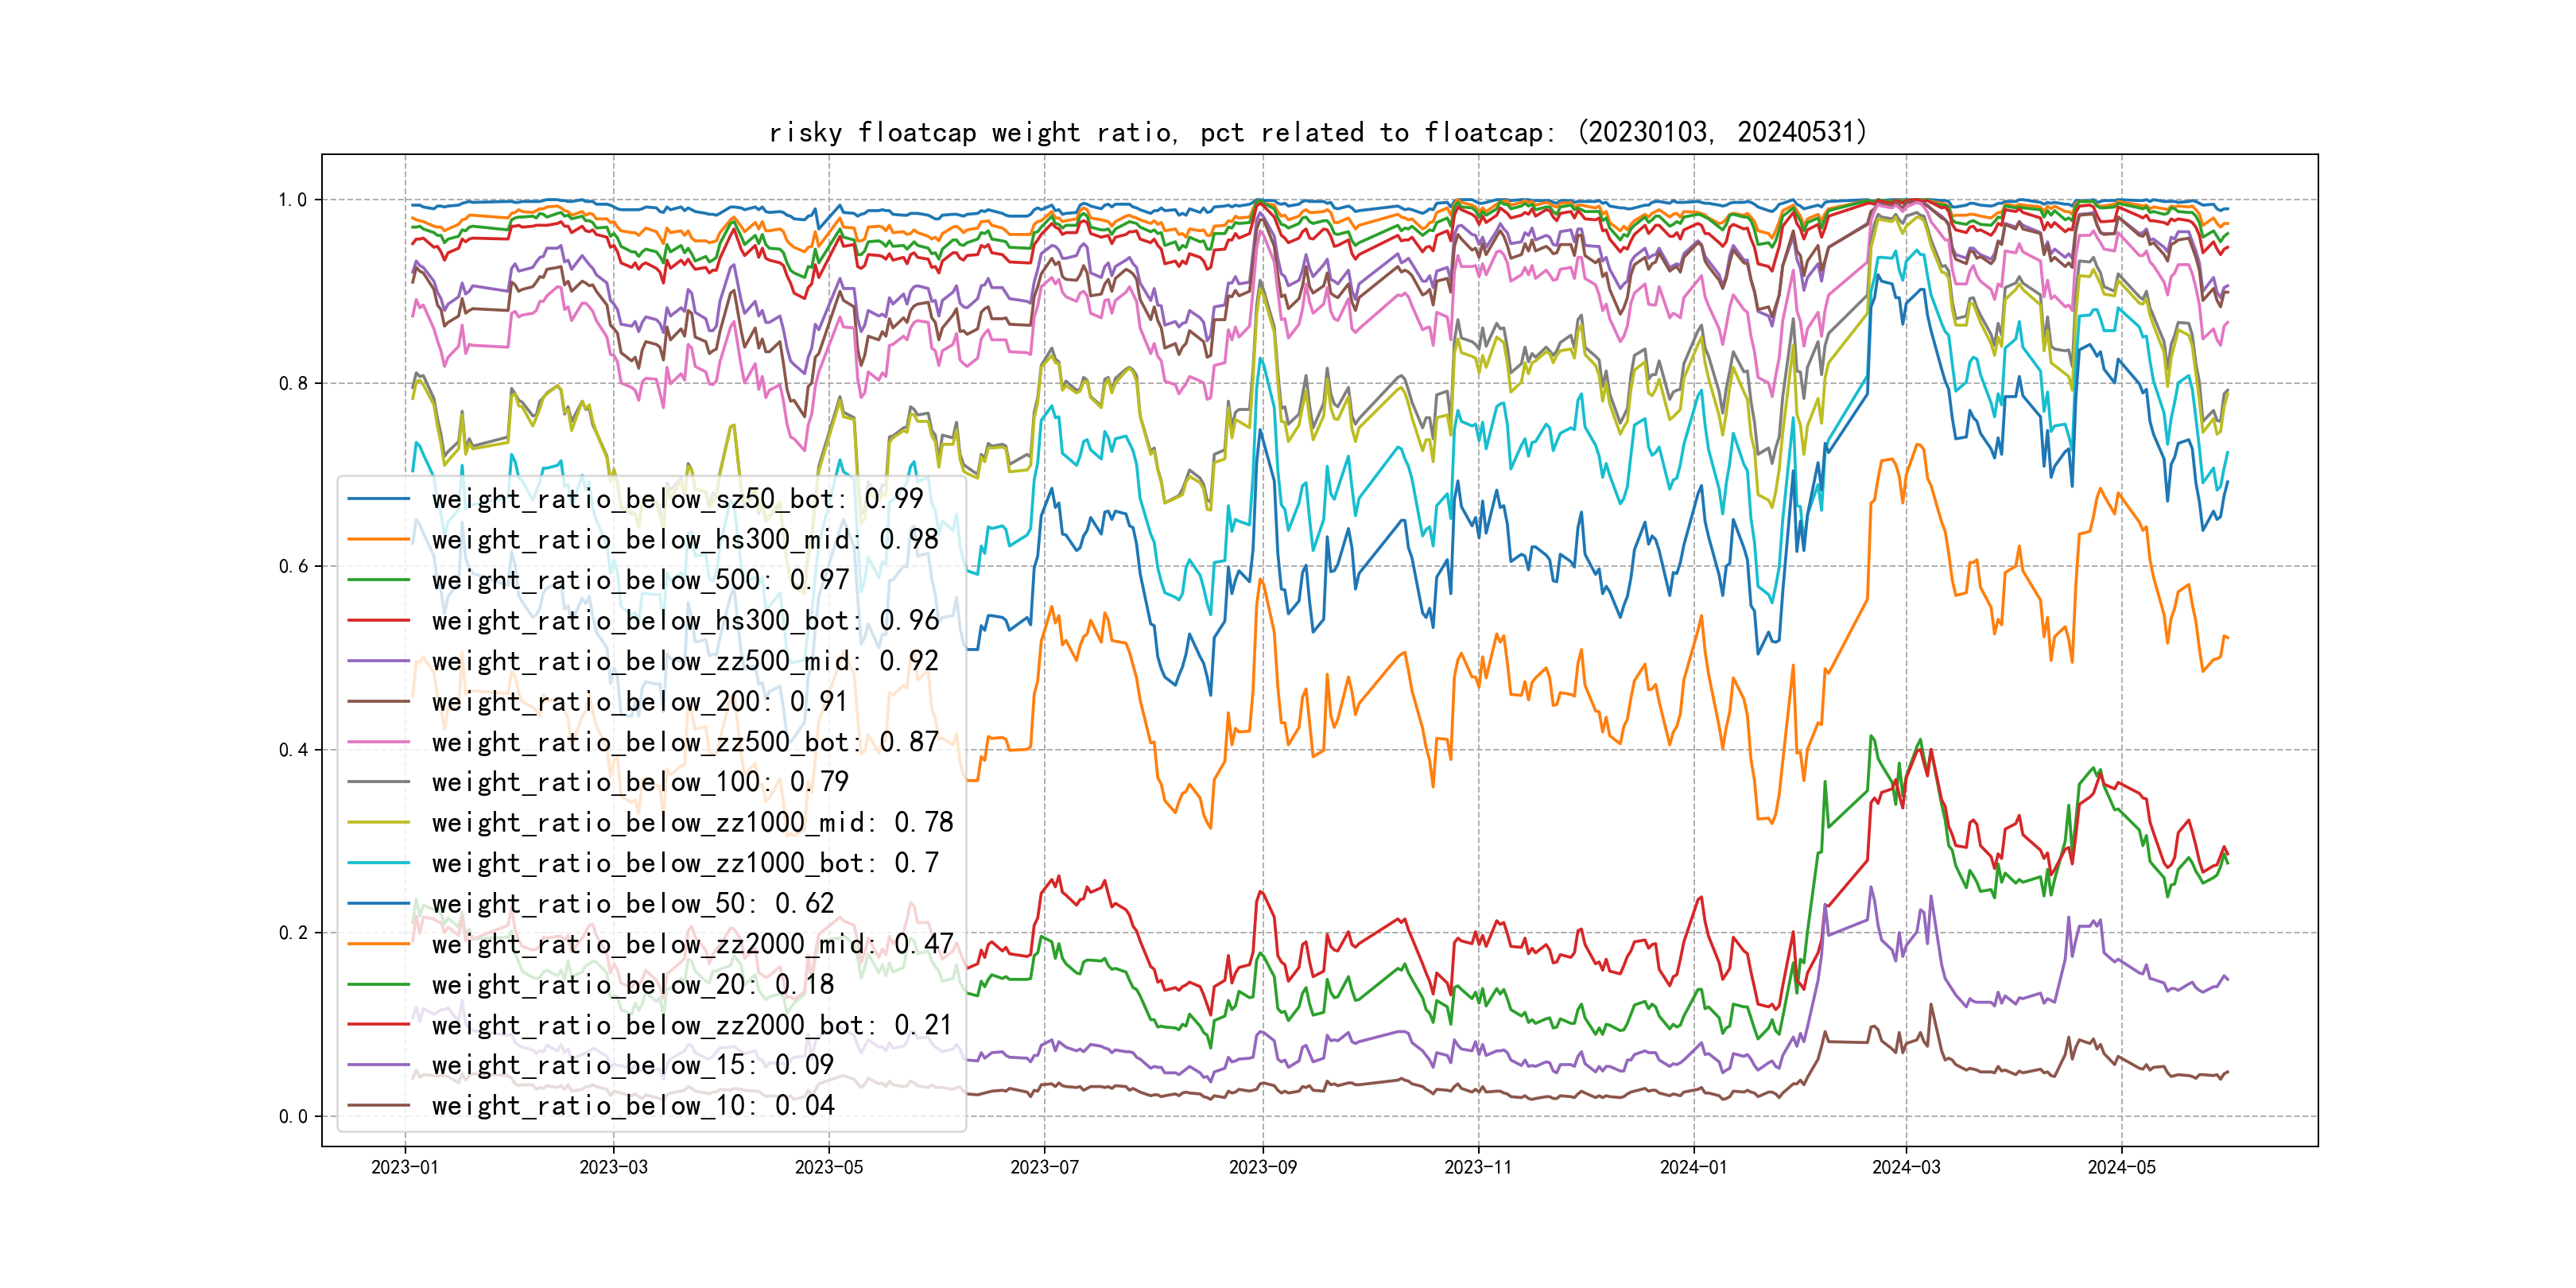
Task: Click the 2024-05 x-axis tick label
Action: [2121, 1167]
